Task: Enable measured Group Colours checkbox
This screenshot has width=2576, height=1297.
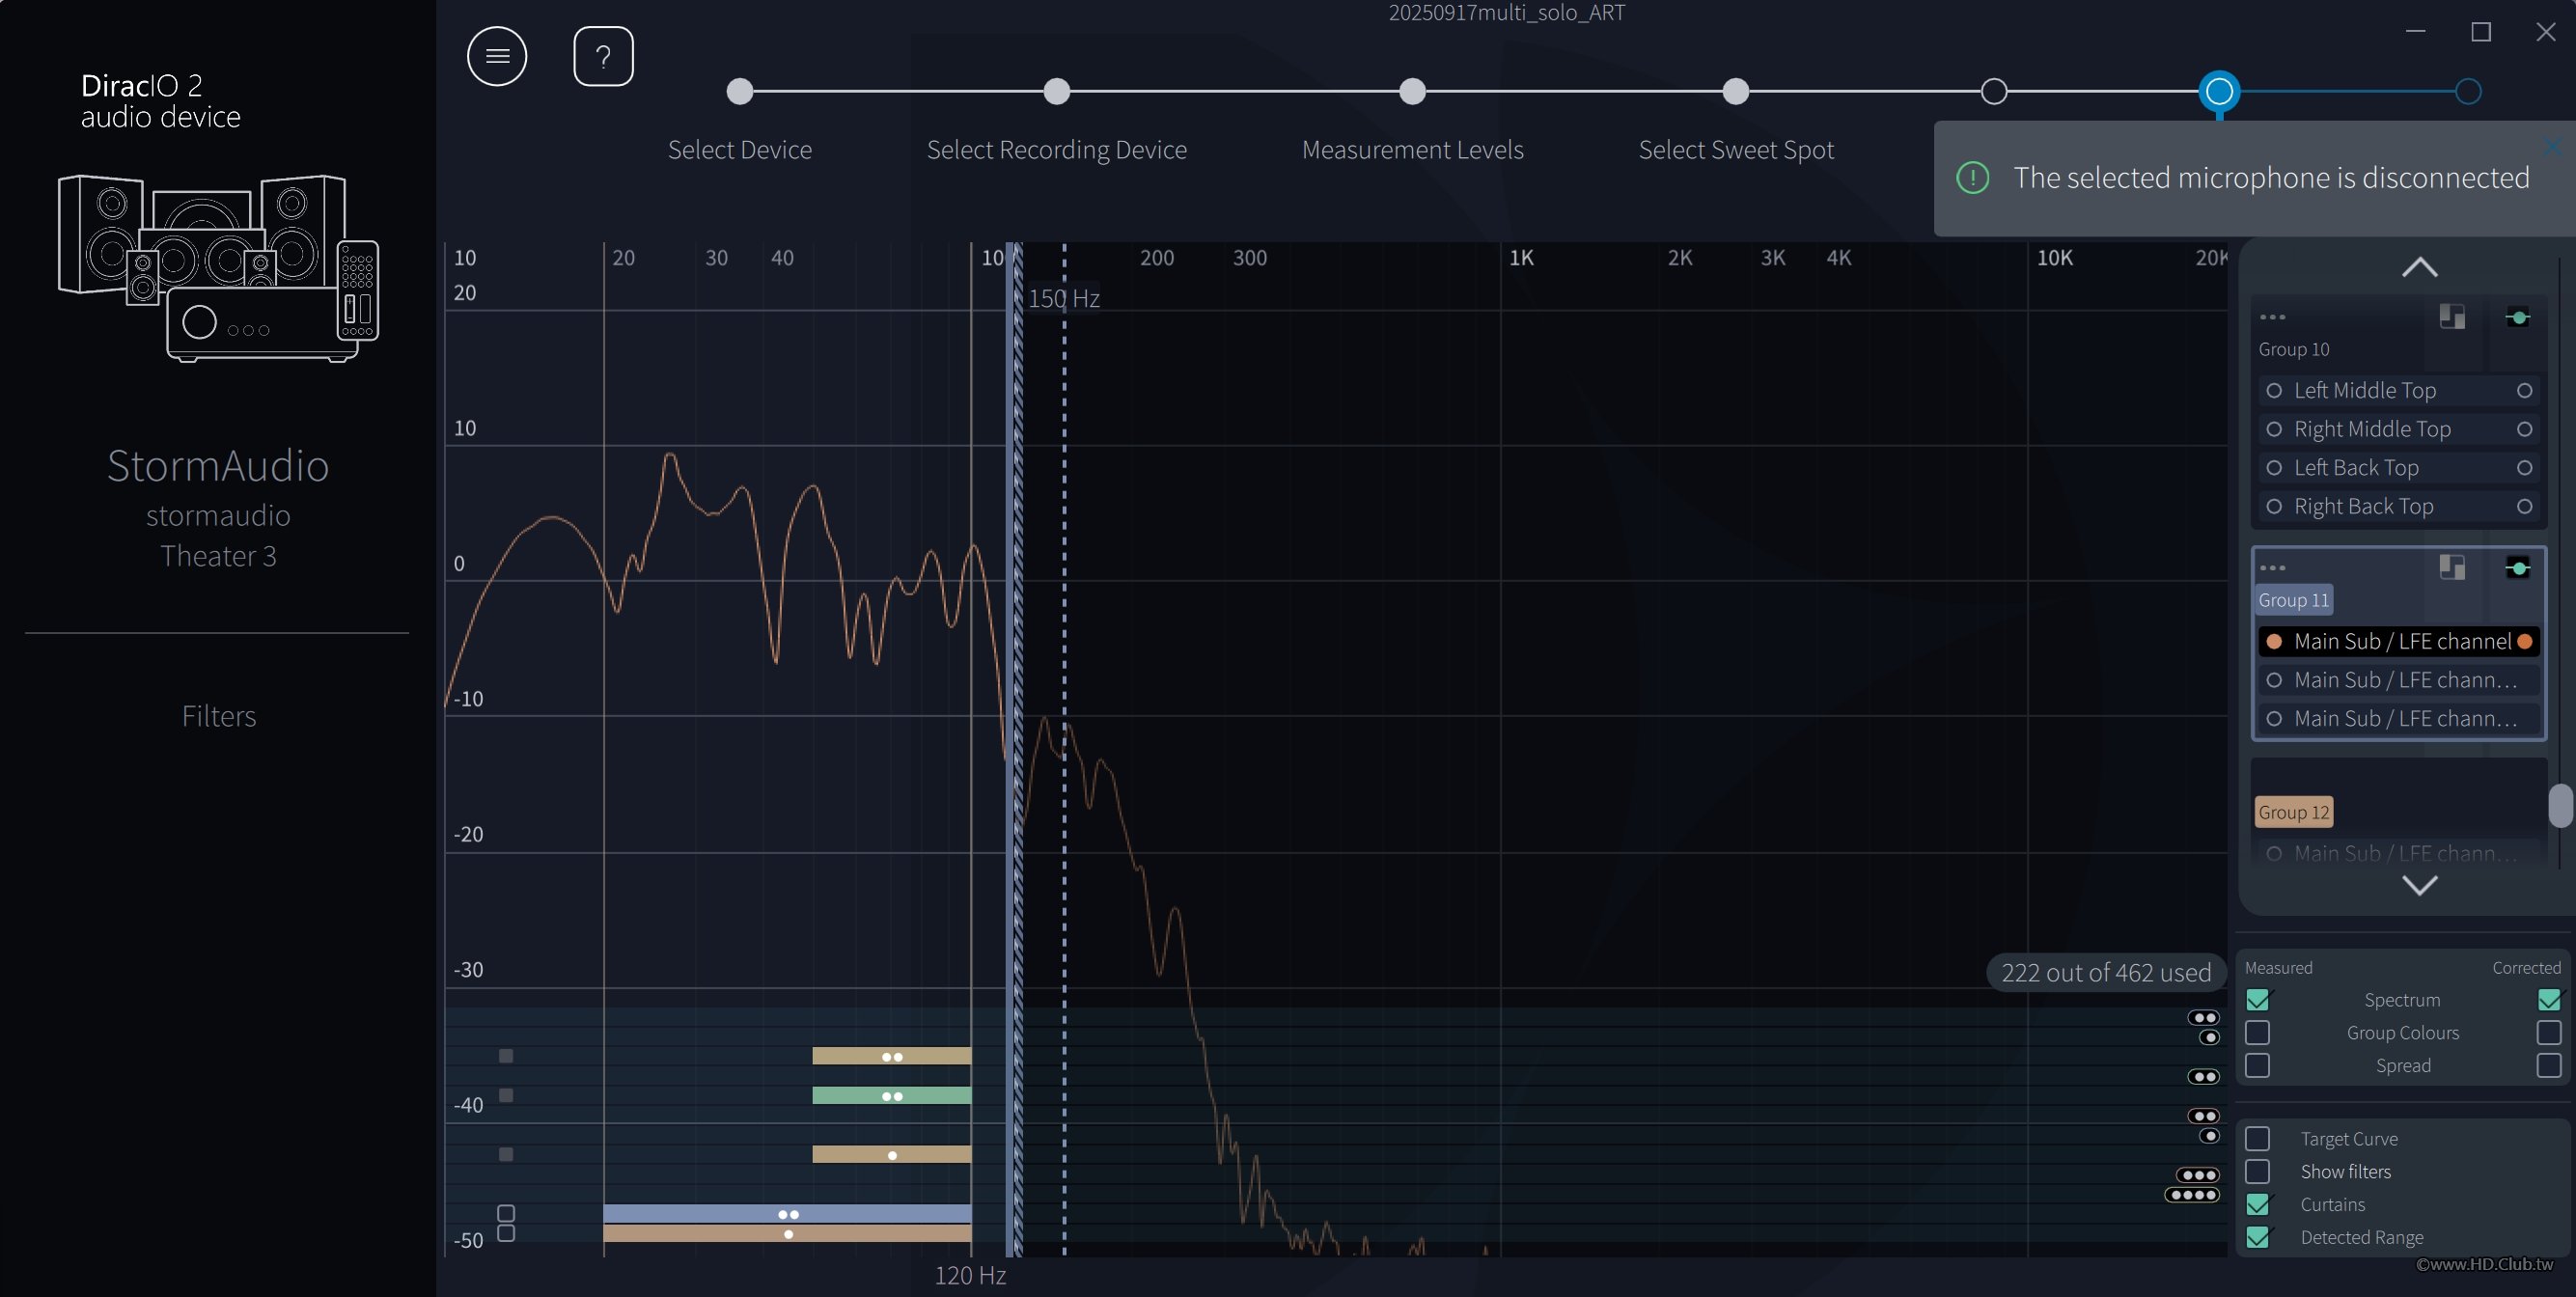Action: [2257, 1032]
